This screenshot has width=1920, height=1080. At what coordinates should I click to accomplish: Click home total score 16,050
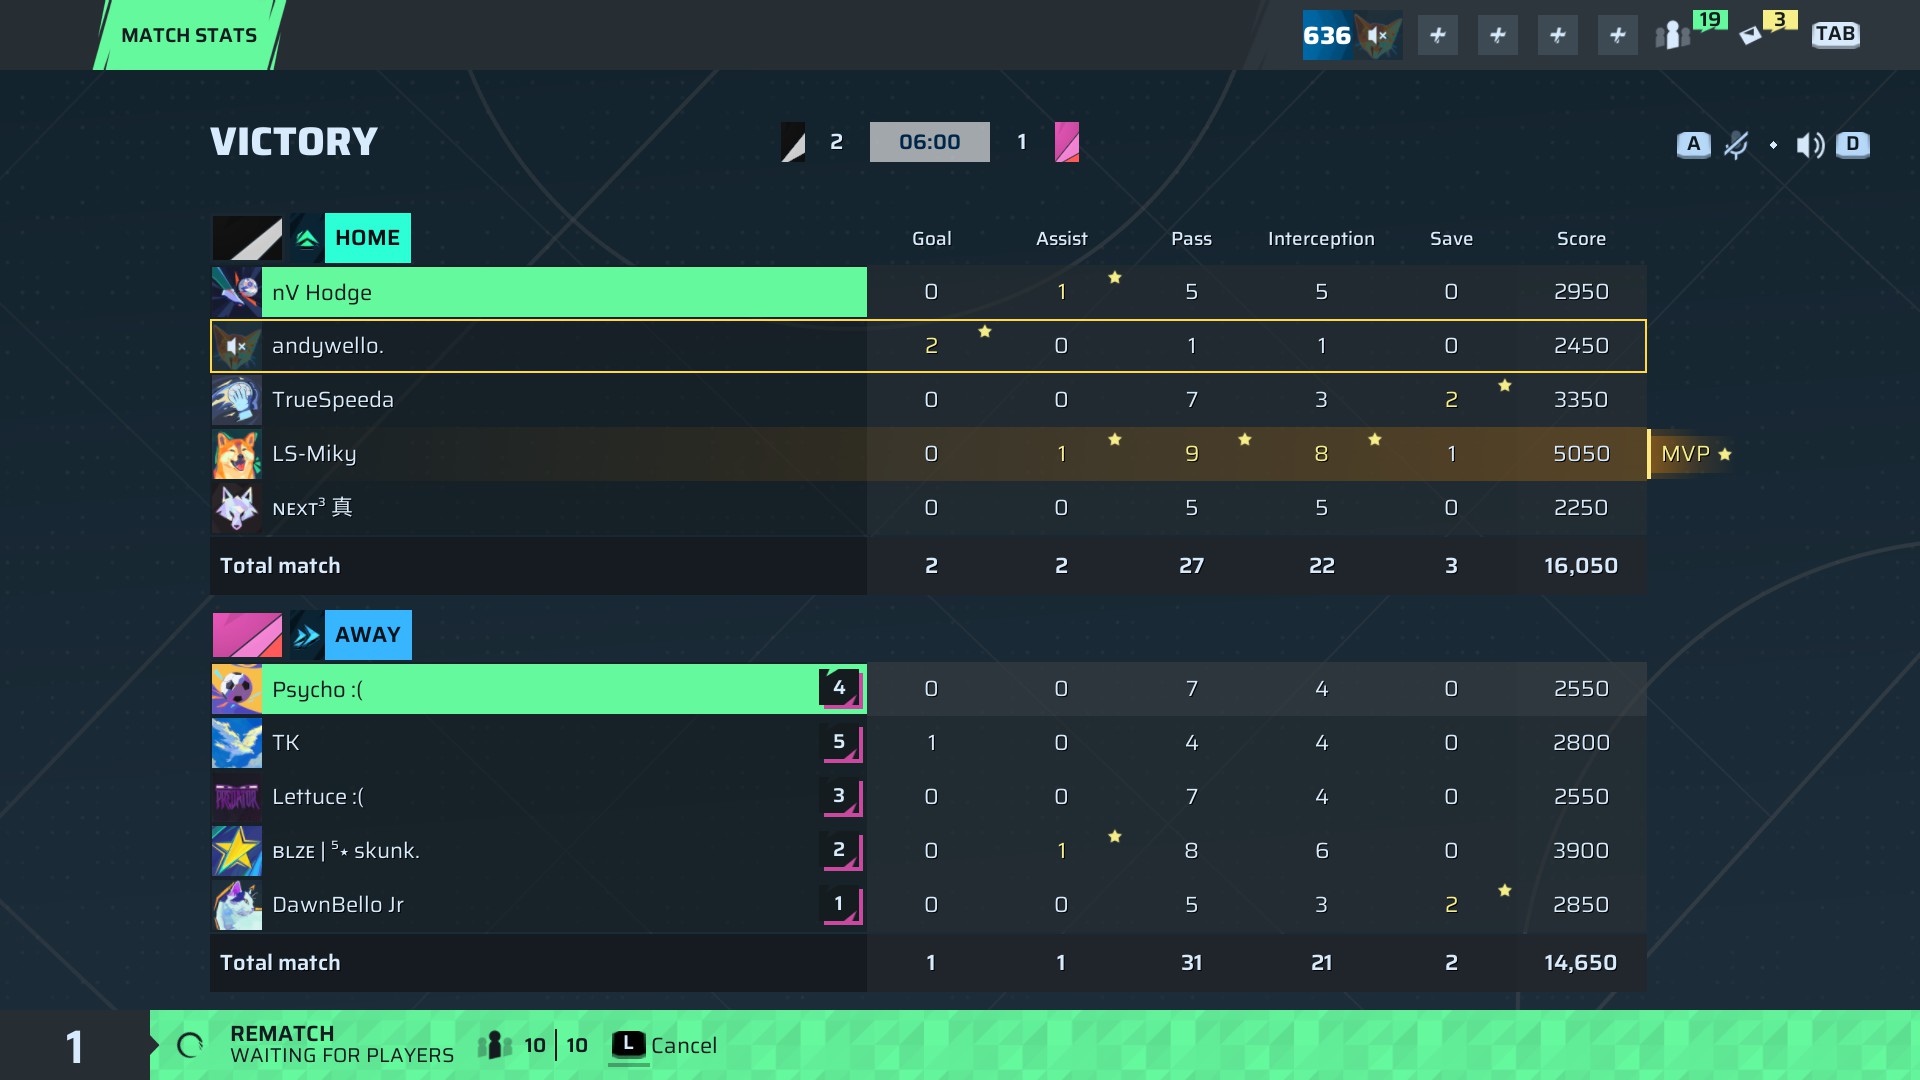[1581, 566]
